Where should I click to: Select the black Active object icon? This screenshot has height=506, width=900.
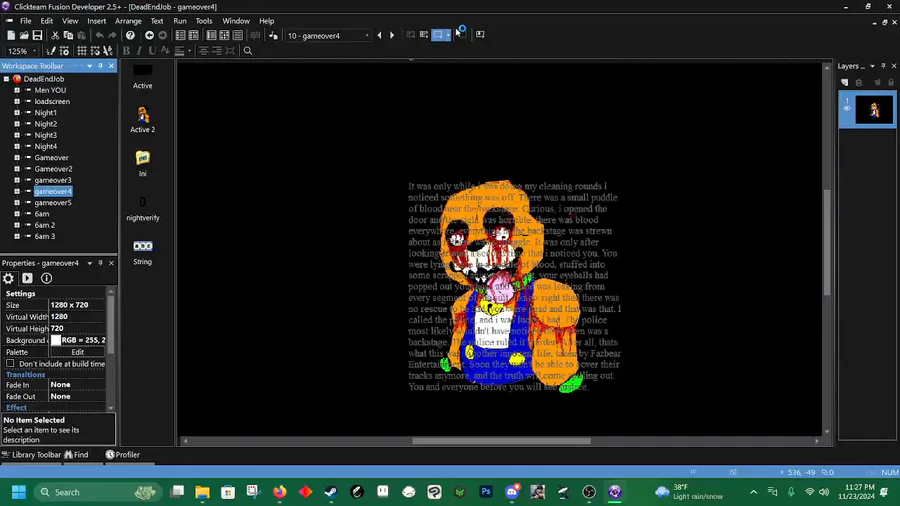coord(143,71)
